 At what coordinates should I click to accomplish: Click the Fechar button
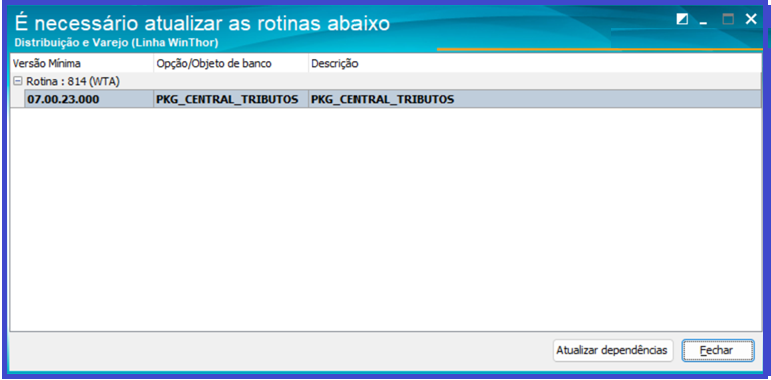[717, 351]
